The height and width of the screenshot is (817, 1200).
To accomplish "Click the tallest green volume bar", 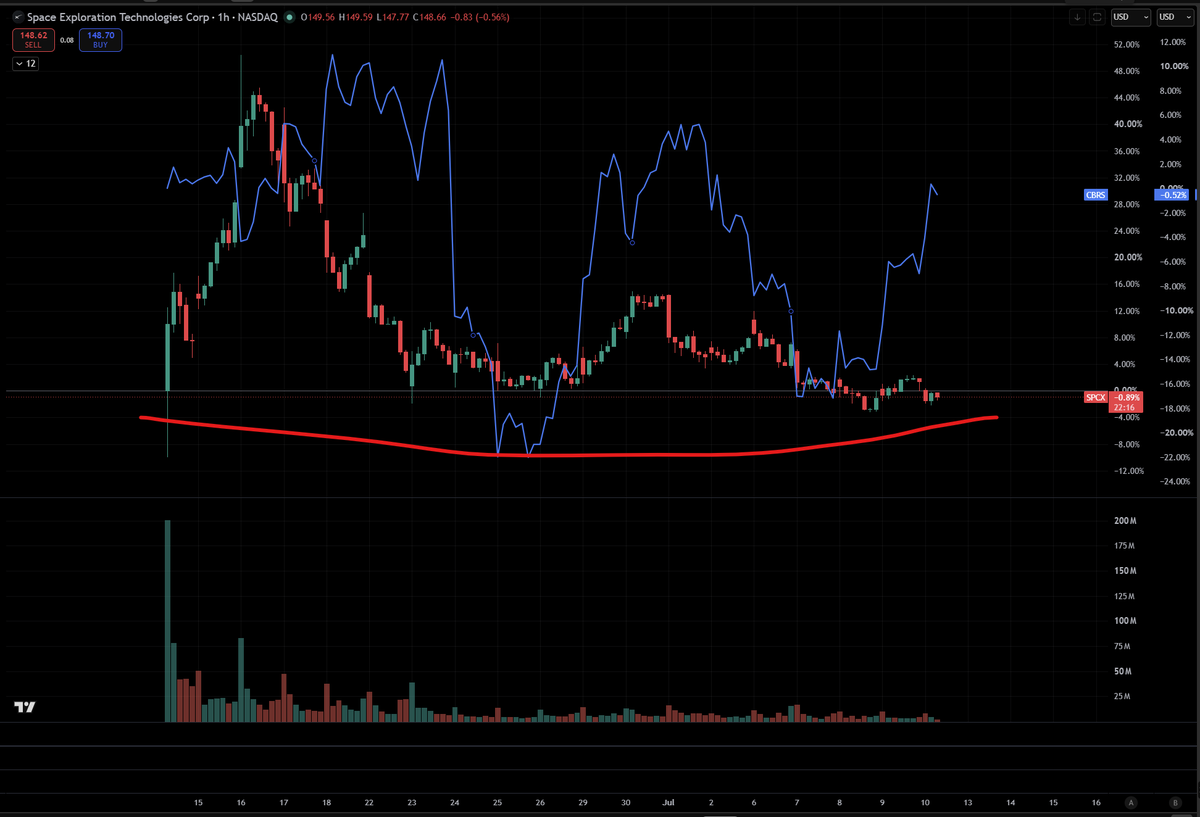I will pos(167,620).
